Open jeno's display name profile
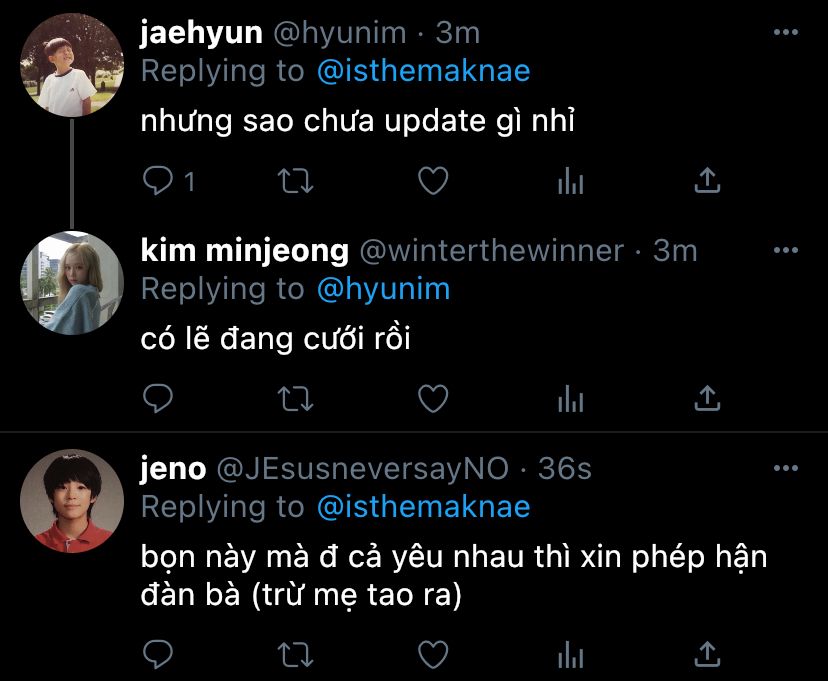 (x=173, y=468)
